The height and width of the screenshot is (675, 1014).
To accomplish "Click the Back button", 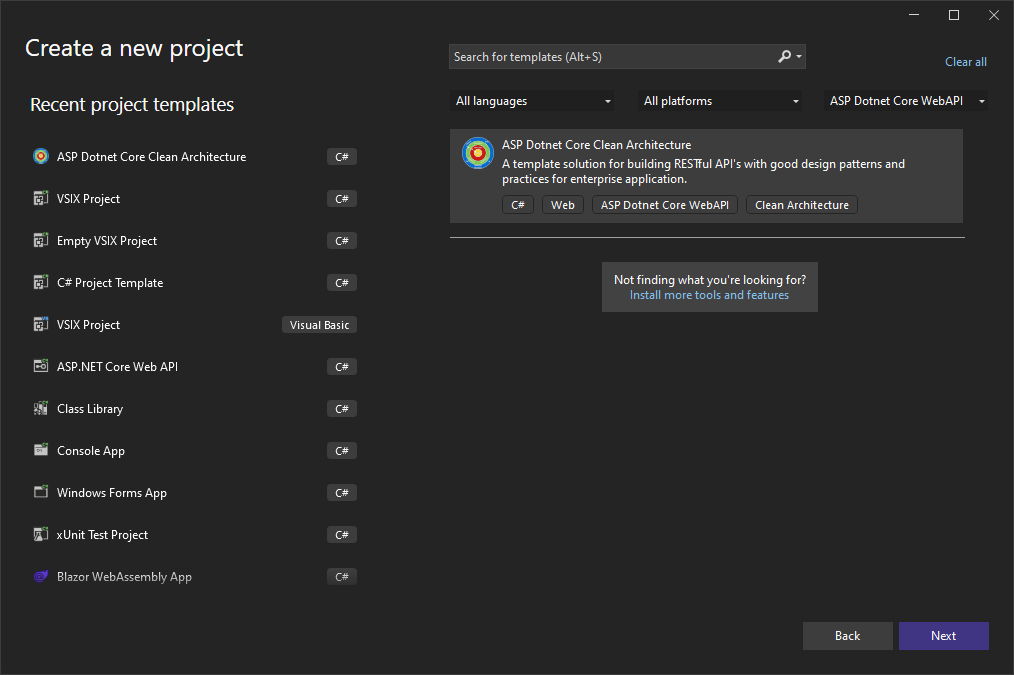I will (847, 635).
